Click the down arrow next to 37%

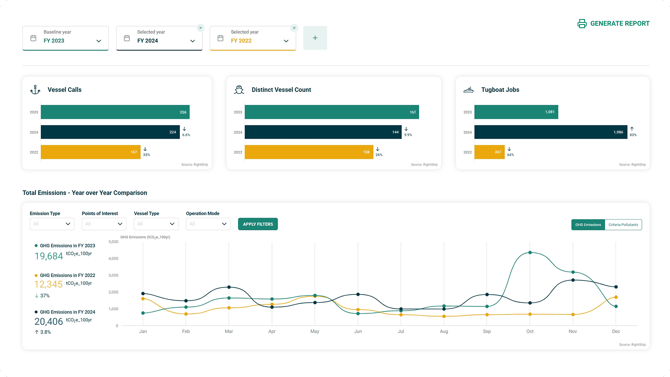(x=36, y=296)
